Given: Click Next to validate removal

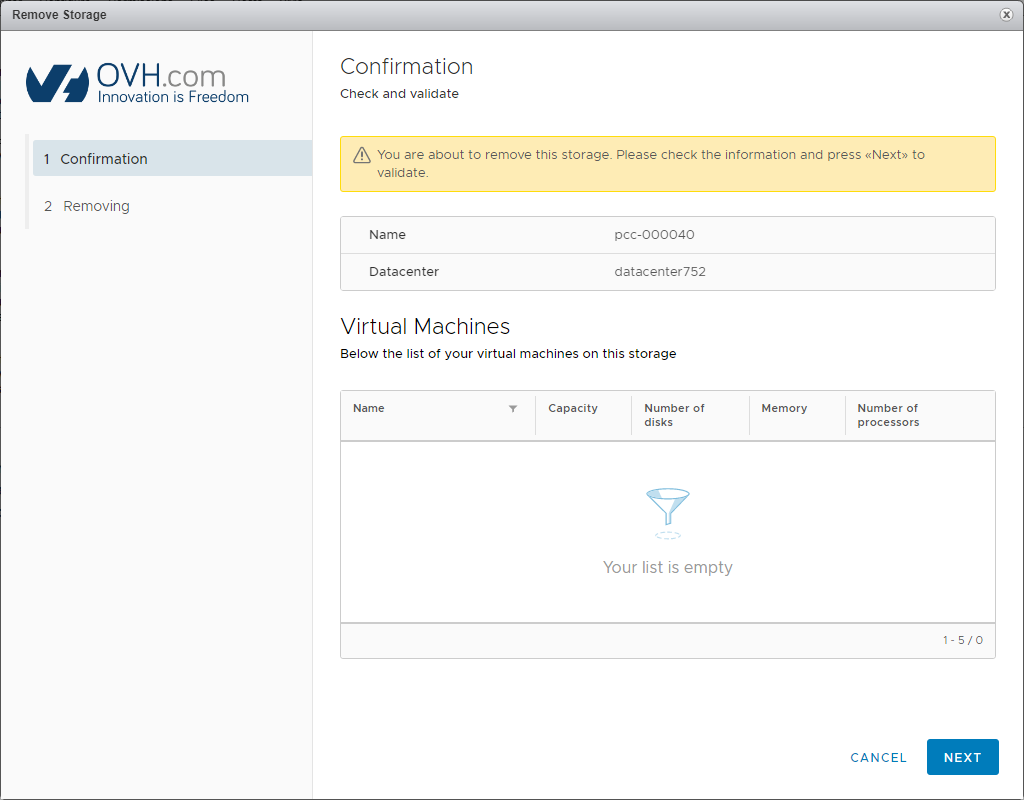Looking at the screenshot, I should point(962,757).
